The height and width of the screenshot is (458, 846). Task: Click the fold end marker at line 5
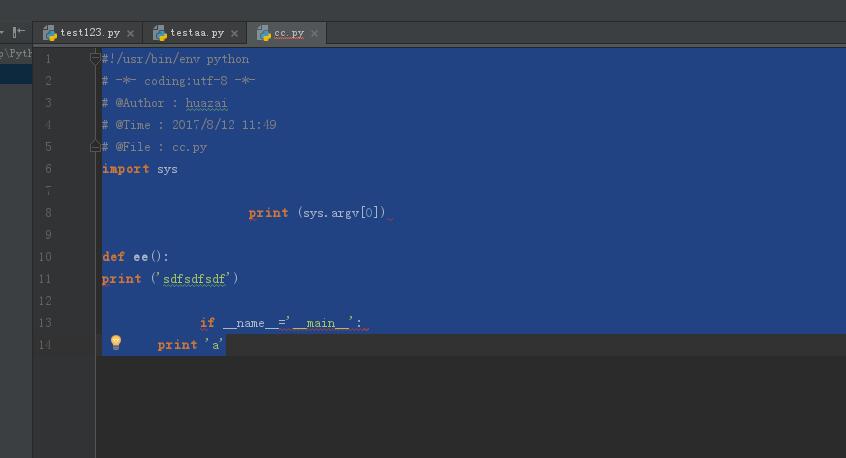(95, 146)
